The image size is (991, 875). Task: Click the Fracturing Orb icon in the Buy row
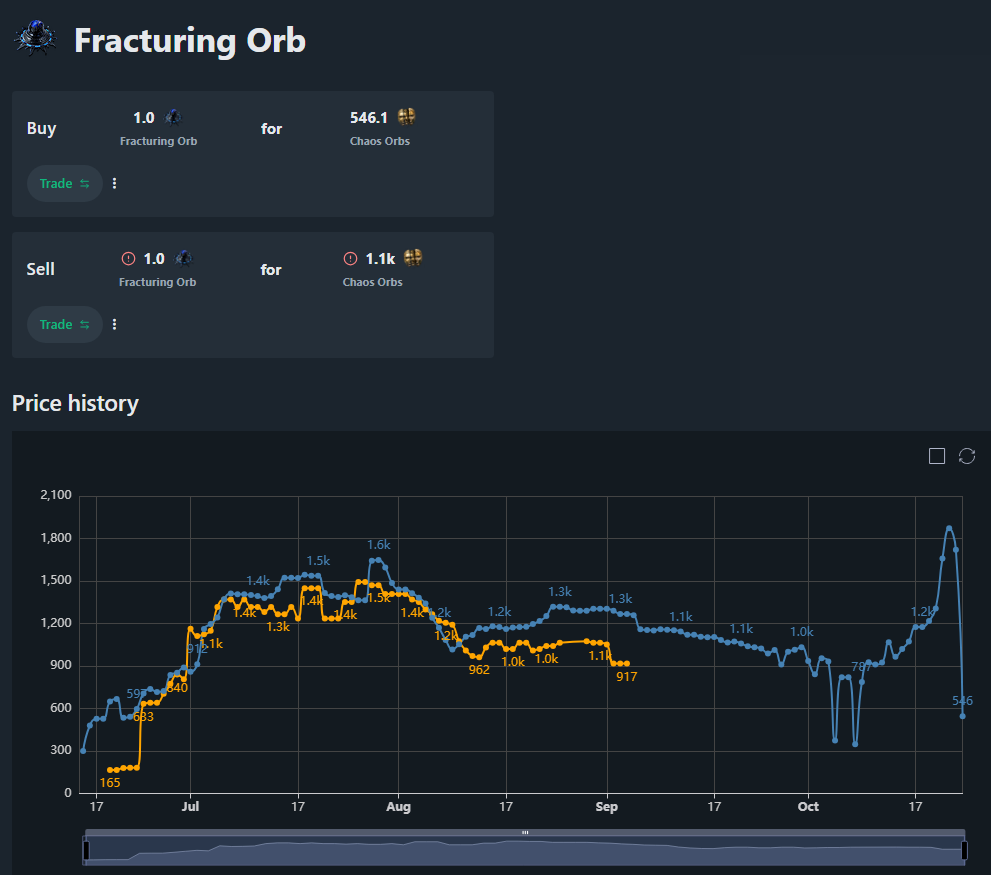point(174,117)
